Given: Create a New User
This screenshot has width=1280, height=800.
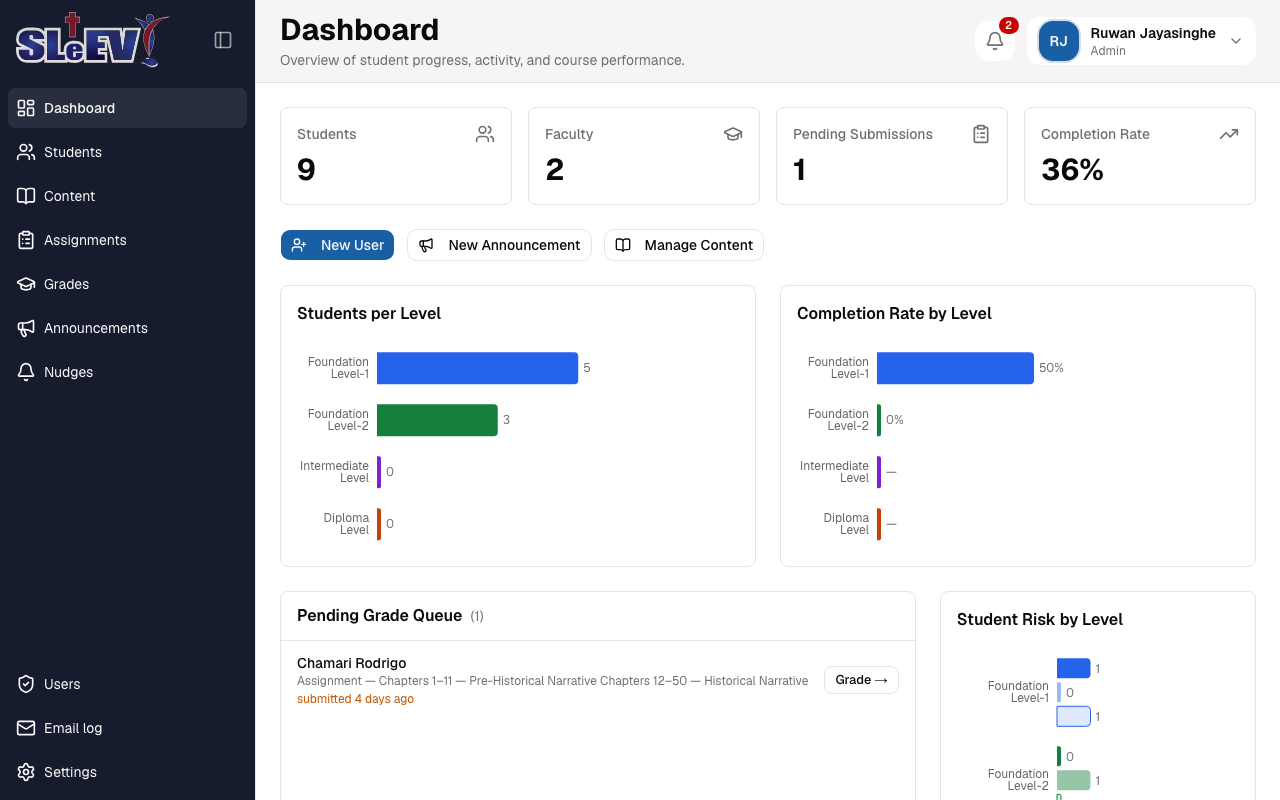Looking at the screenshot, I should pos(337,245).
